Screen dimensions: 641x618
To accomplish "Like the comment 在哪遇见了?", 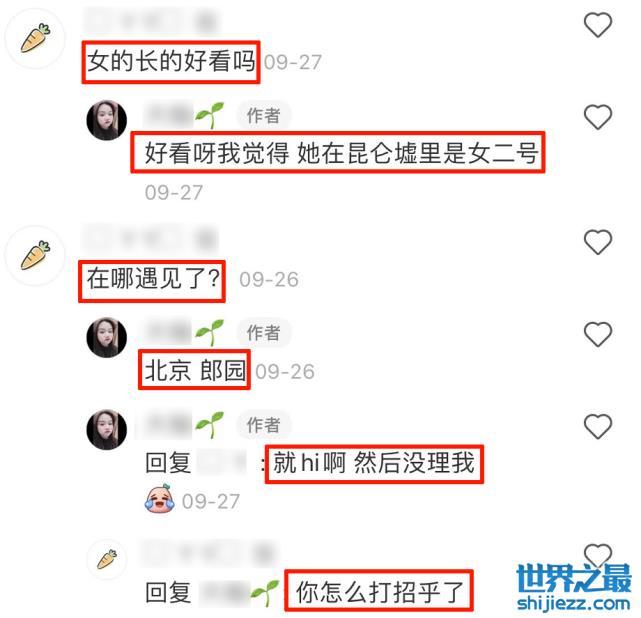I will pos(598,242).
